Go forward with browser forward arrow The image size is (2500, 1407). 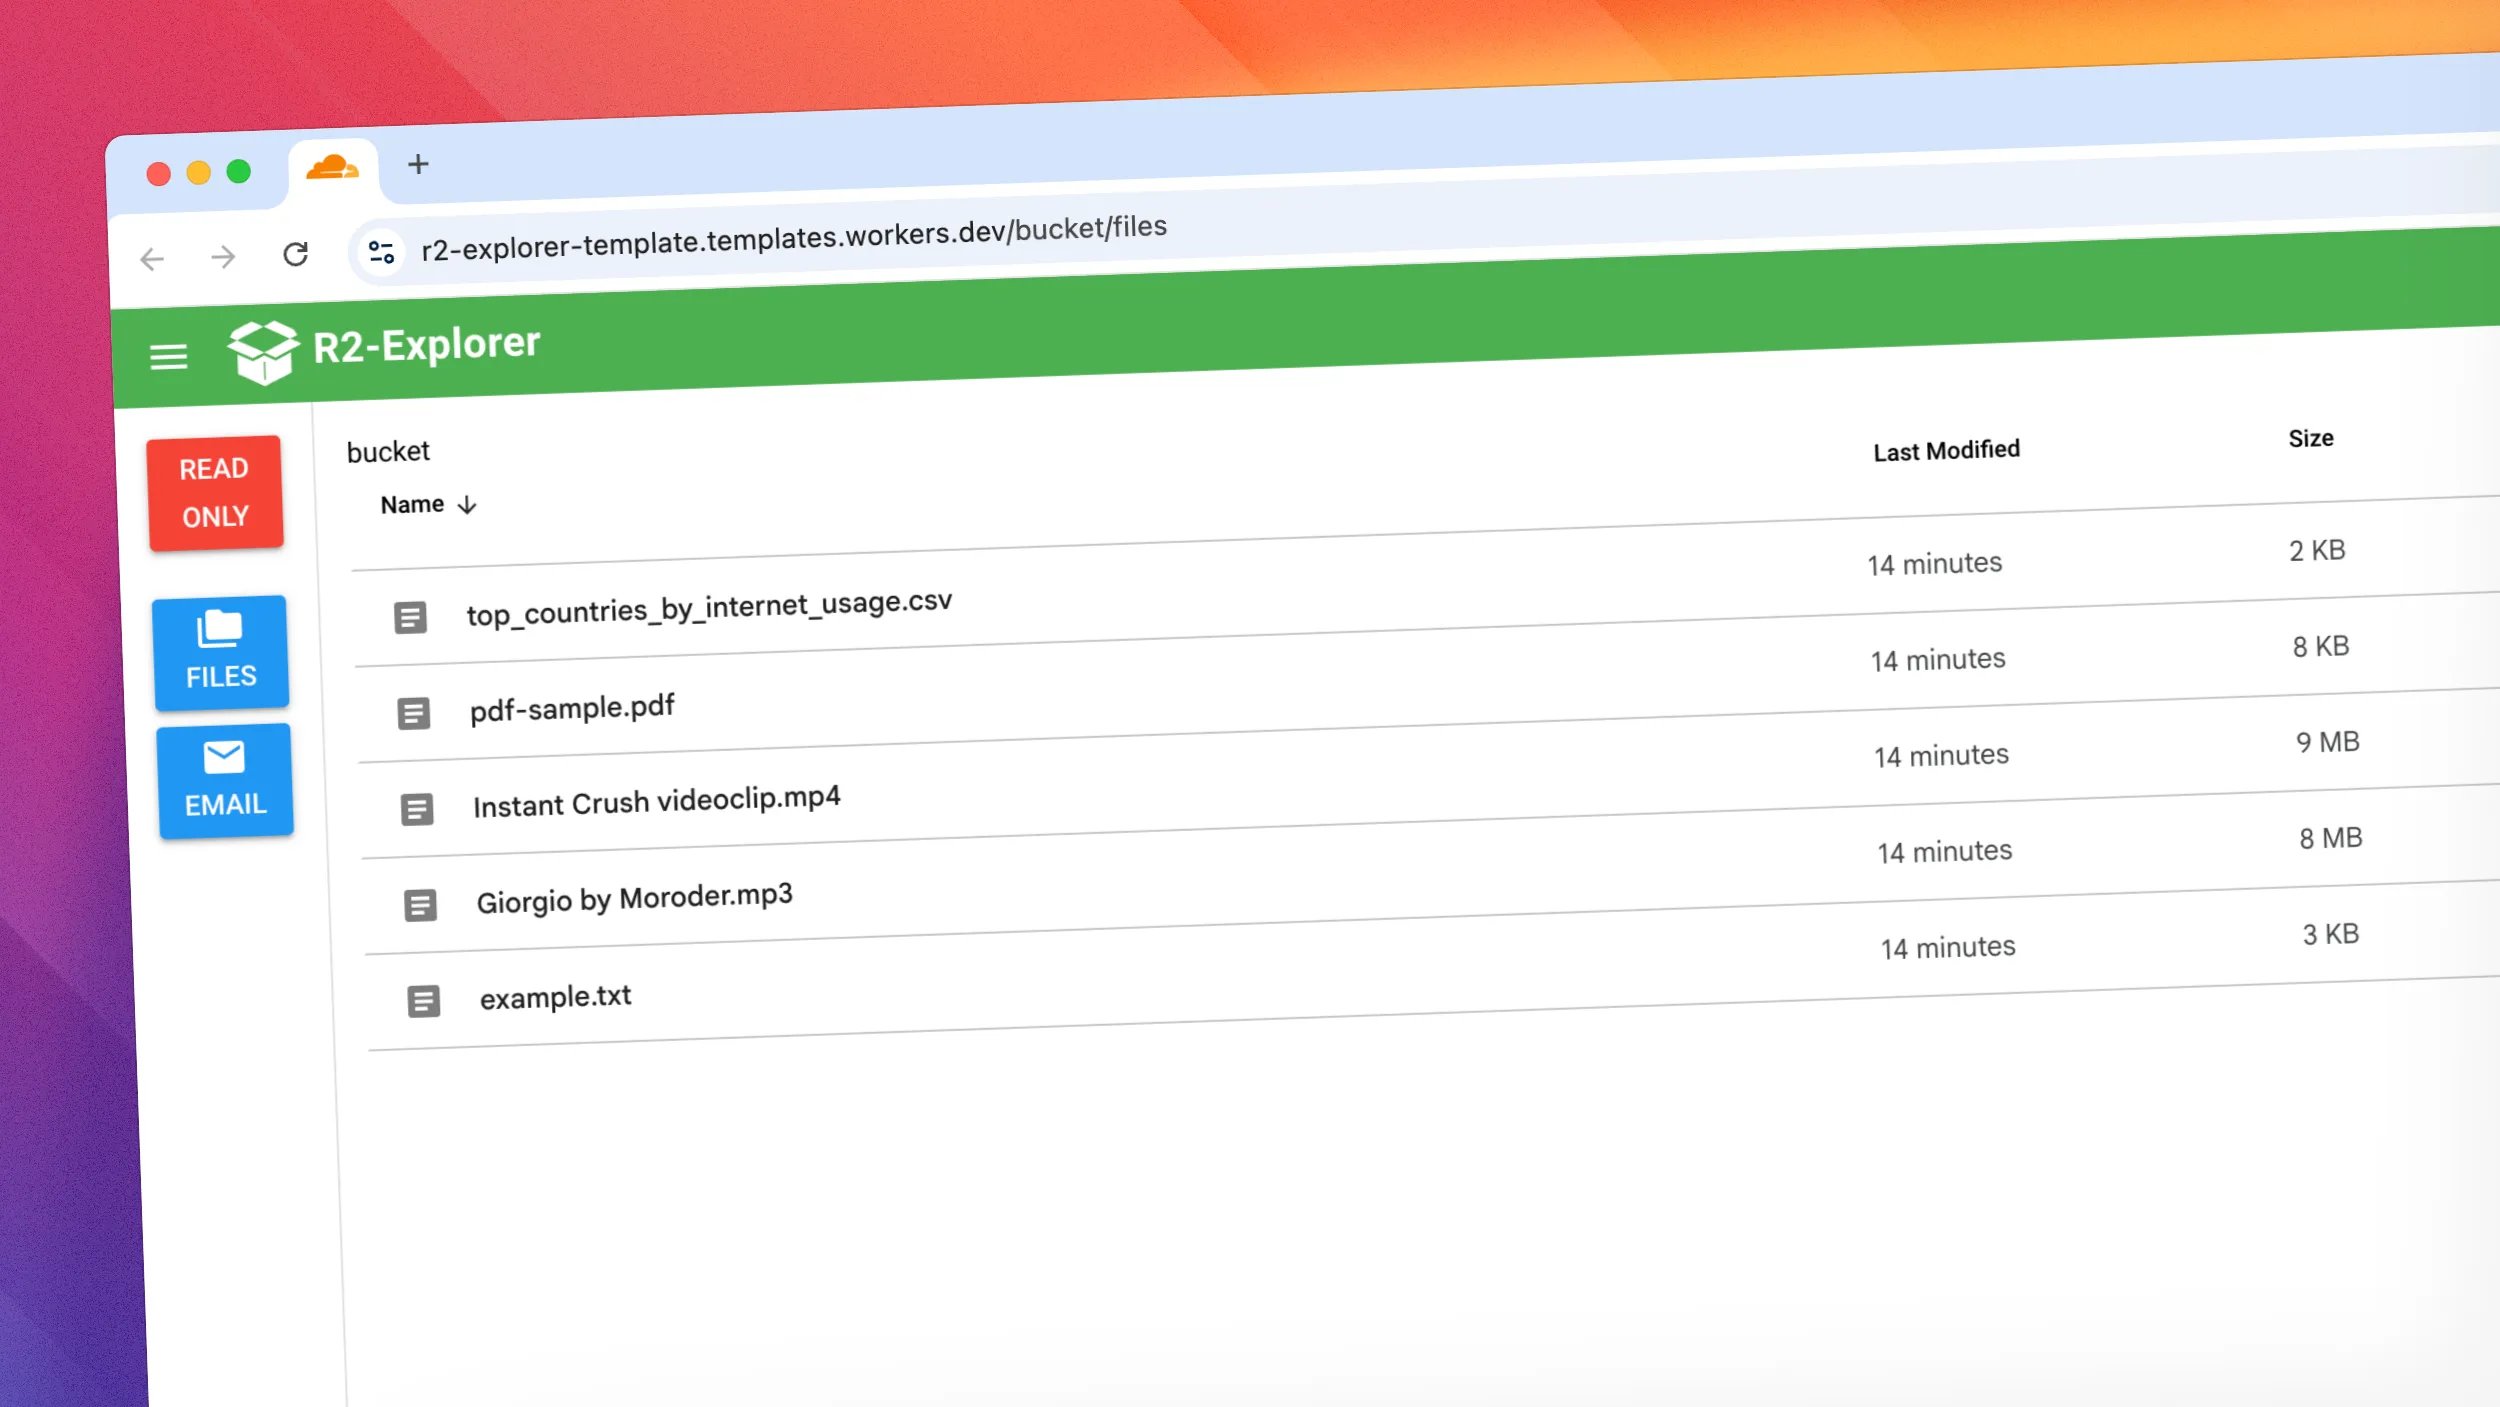pos(224,257)
